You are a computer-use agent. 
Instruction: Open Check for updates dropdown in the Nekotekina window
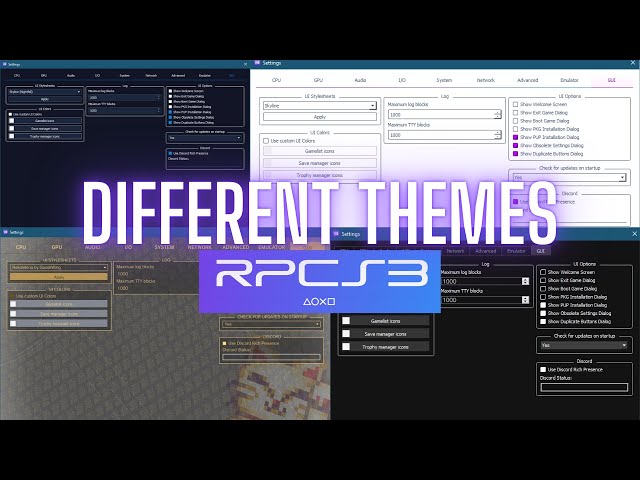(x=271, y=324)
